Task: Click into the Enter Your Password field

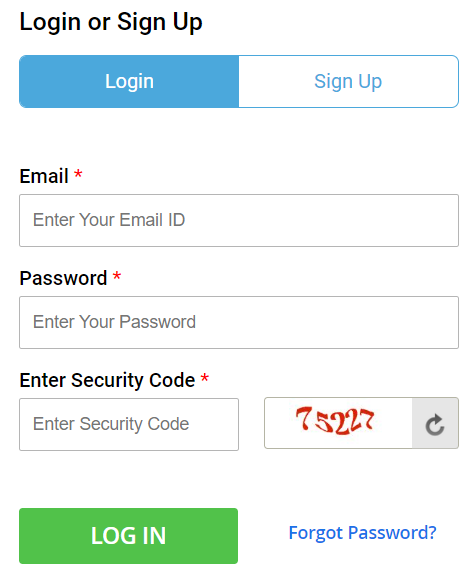Action: pos(239,322)
